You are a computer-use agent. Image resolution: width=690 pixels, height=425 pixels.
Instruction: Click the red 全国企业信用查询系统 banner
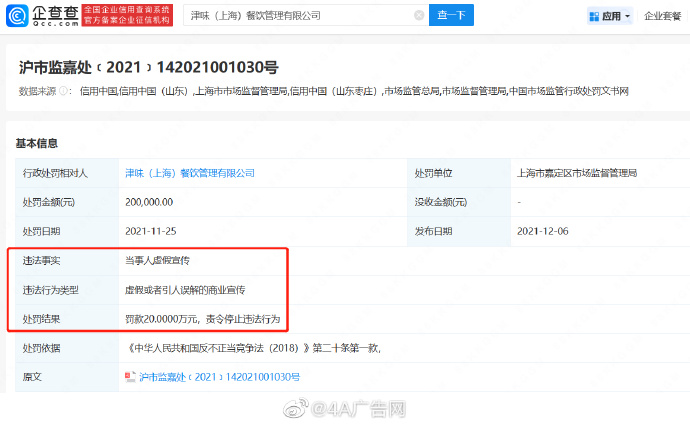[x=127, y=15]
